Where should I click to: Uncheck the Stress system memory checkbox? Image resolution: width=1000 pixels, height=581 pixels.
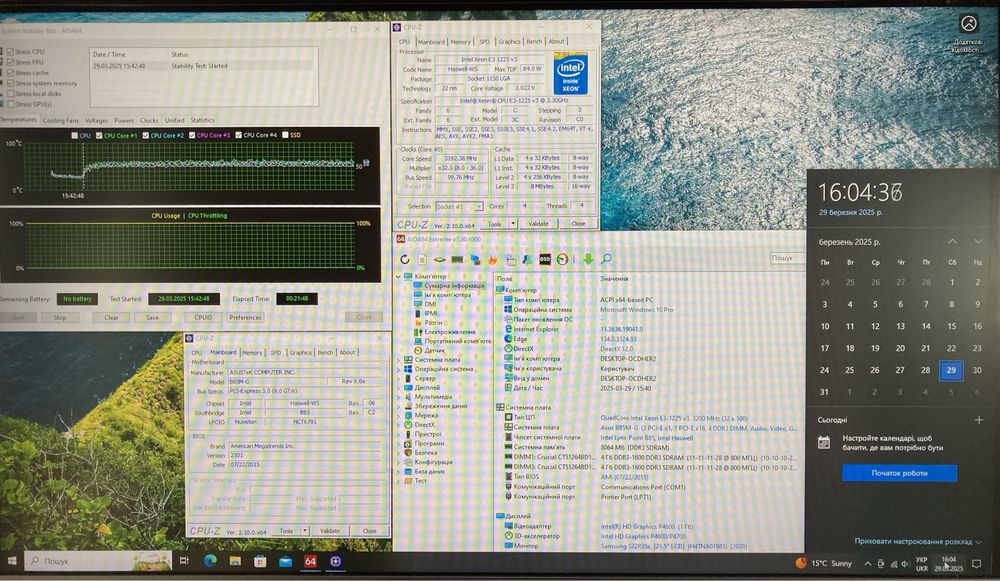(11, 83)
